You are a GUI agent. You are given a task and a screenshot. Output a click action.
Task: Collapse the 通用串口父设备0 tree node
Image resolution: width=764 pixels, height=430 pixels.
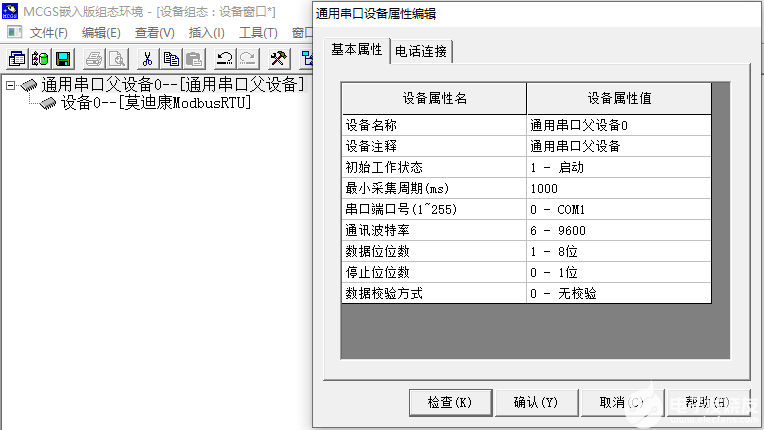tap(10, 86)
